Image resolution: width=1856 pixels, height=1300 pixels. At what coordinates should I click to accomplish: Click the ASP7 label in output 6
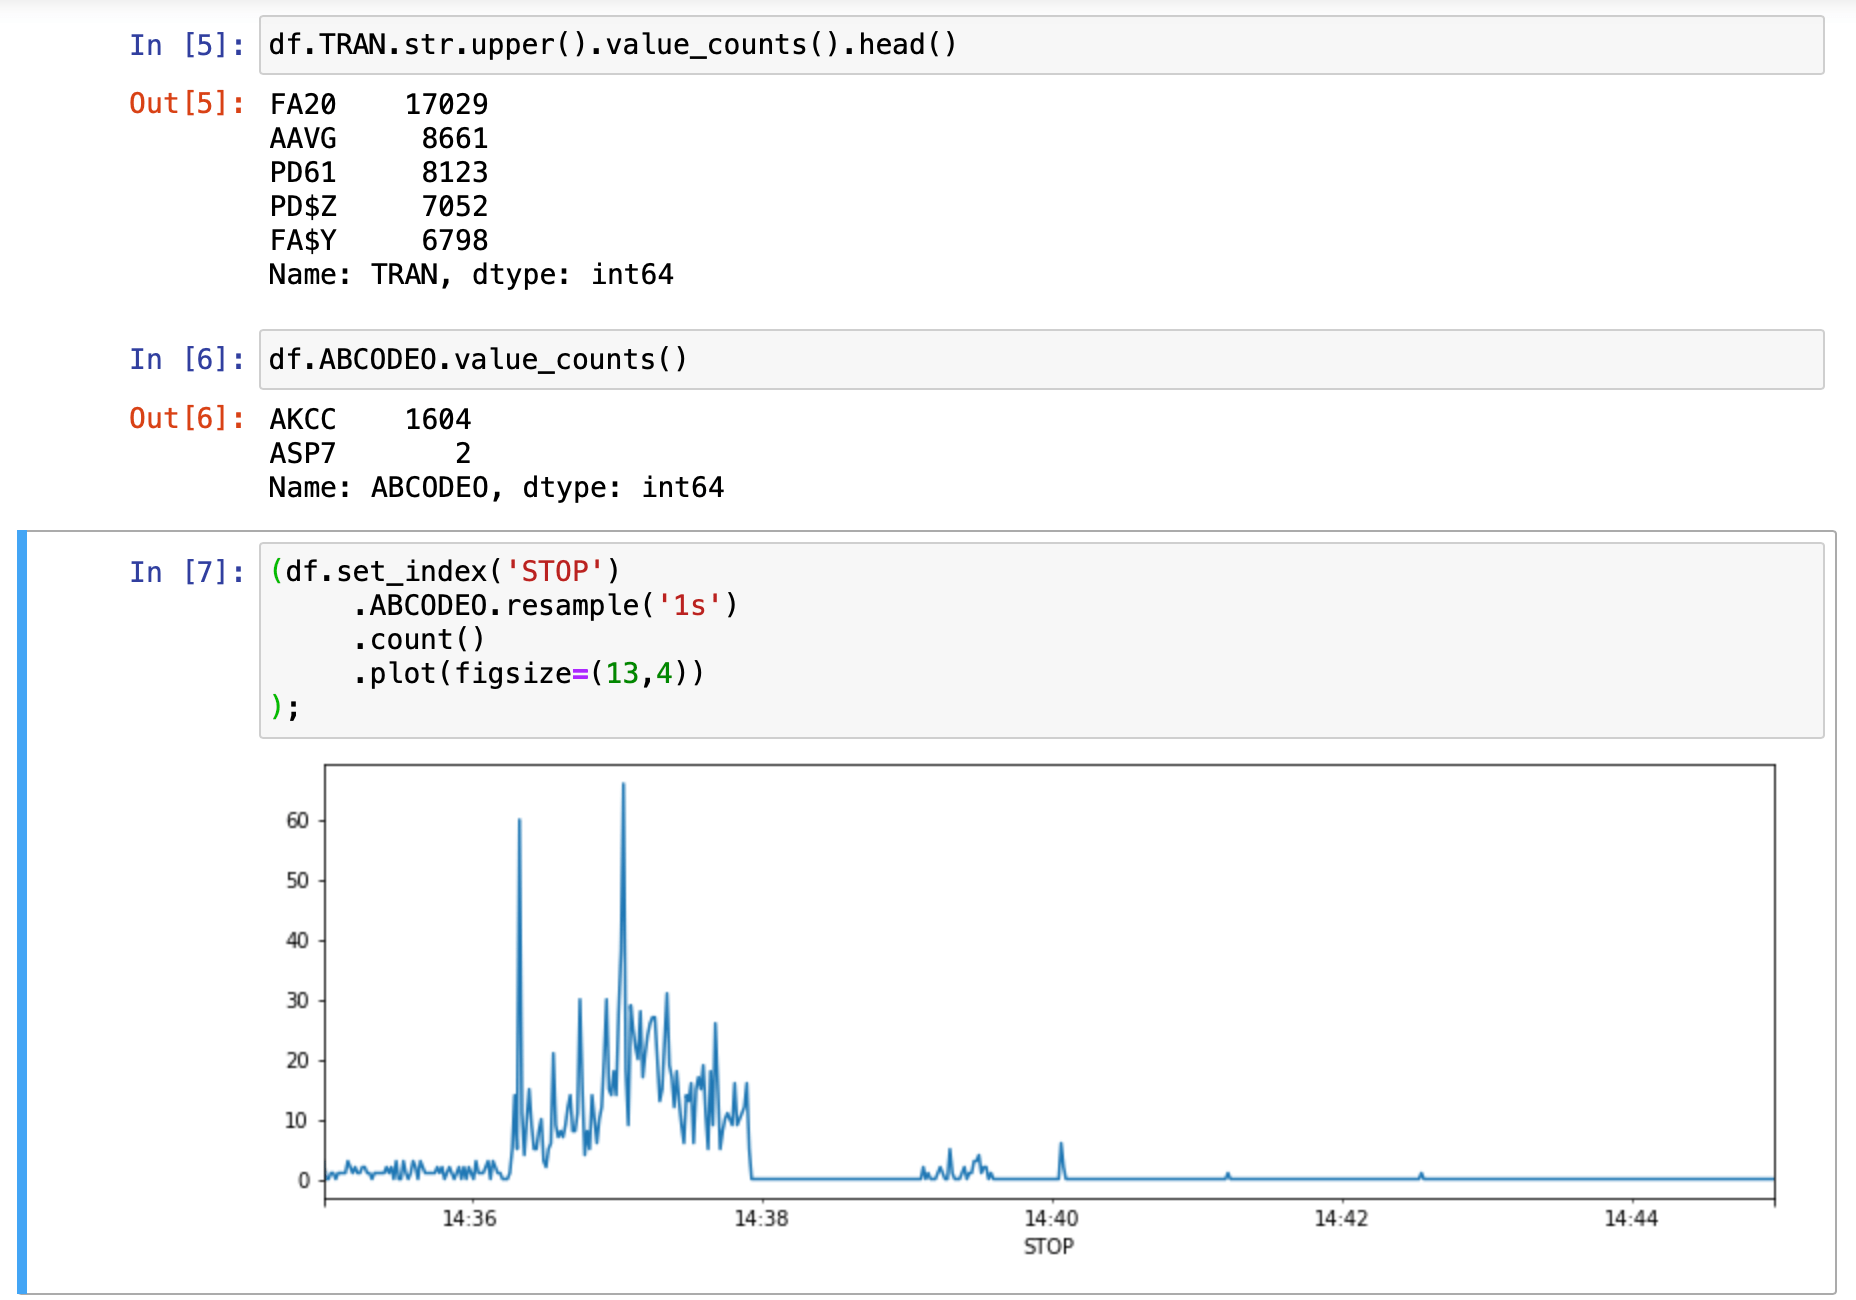[x=303, y=453]
